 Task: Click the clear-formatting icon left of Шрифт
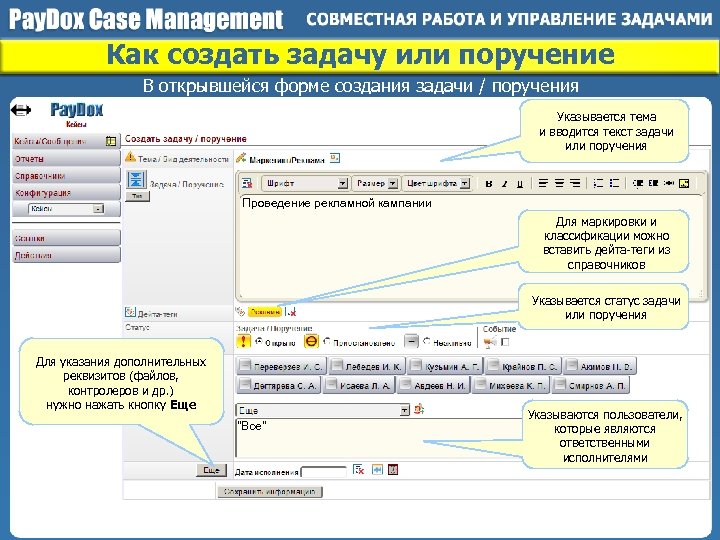coord(248,183)
